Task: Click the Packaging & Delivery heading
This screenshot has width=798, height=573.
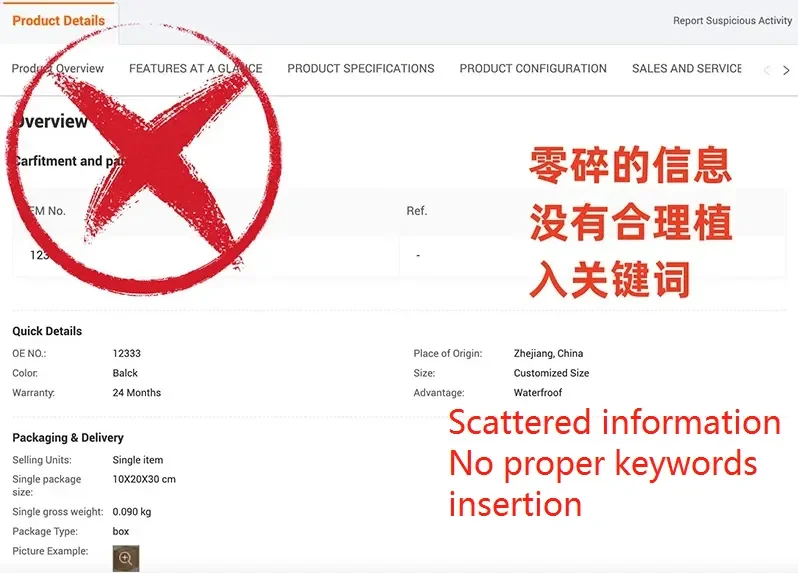Action: [68, 438]
